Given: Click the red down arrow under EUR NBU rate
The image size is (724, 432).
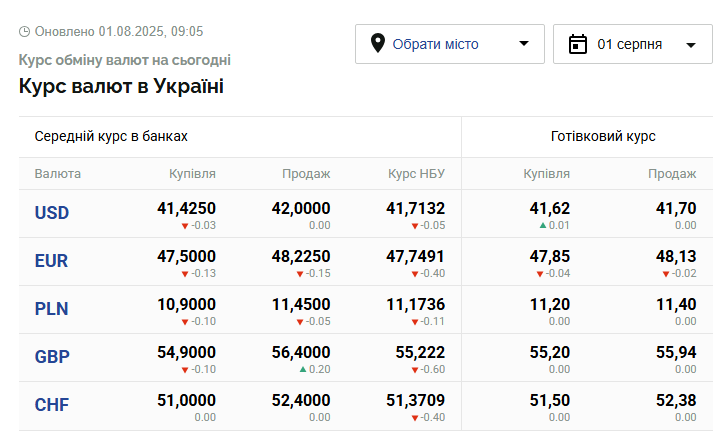Looking at the screenshot, I should point(414,274).
